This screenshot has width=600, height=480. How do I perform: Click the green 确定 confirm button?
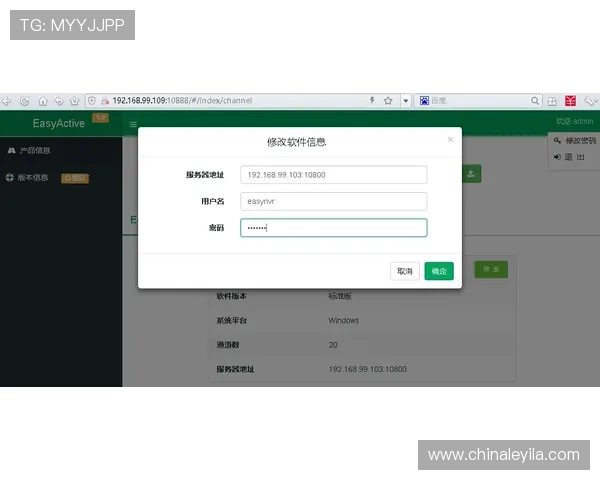[x=439, y=271]
